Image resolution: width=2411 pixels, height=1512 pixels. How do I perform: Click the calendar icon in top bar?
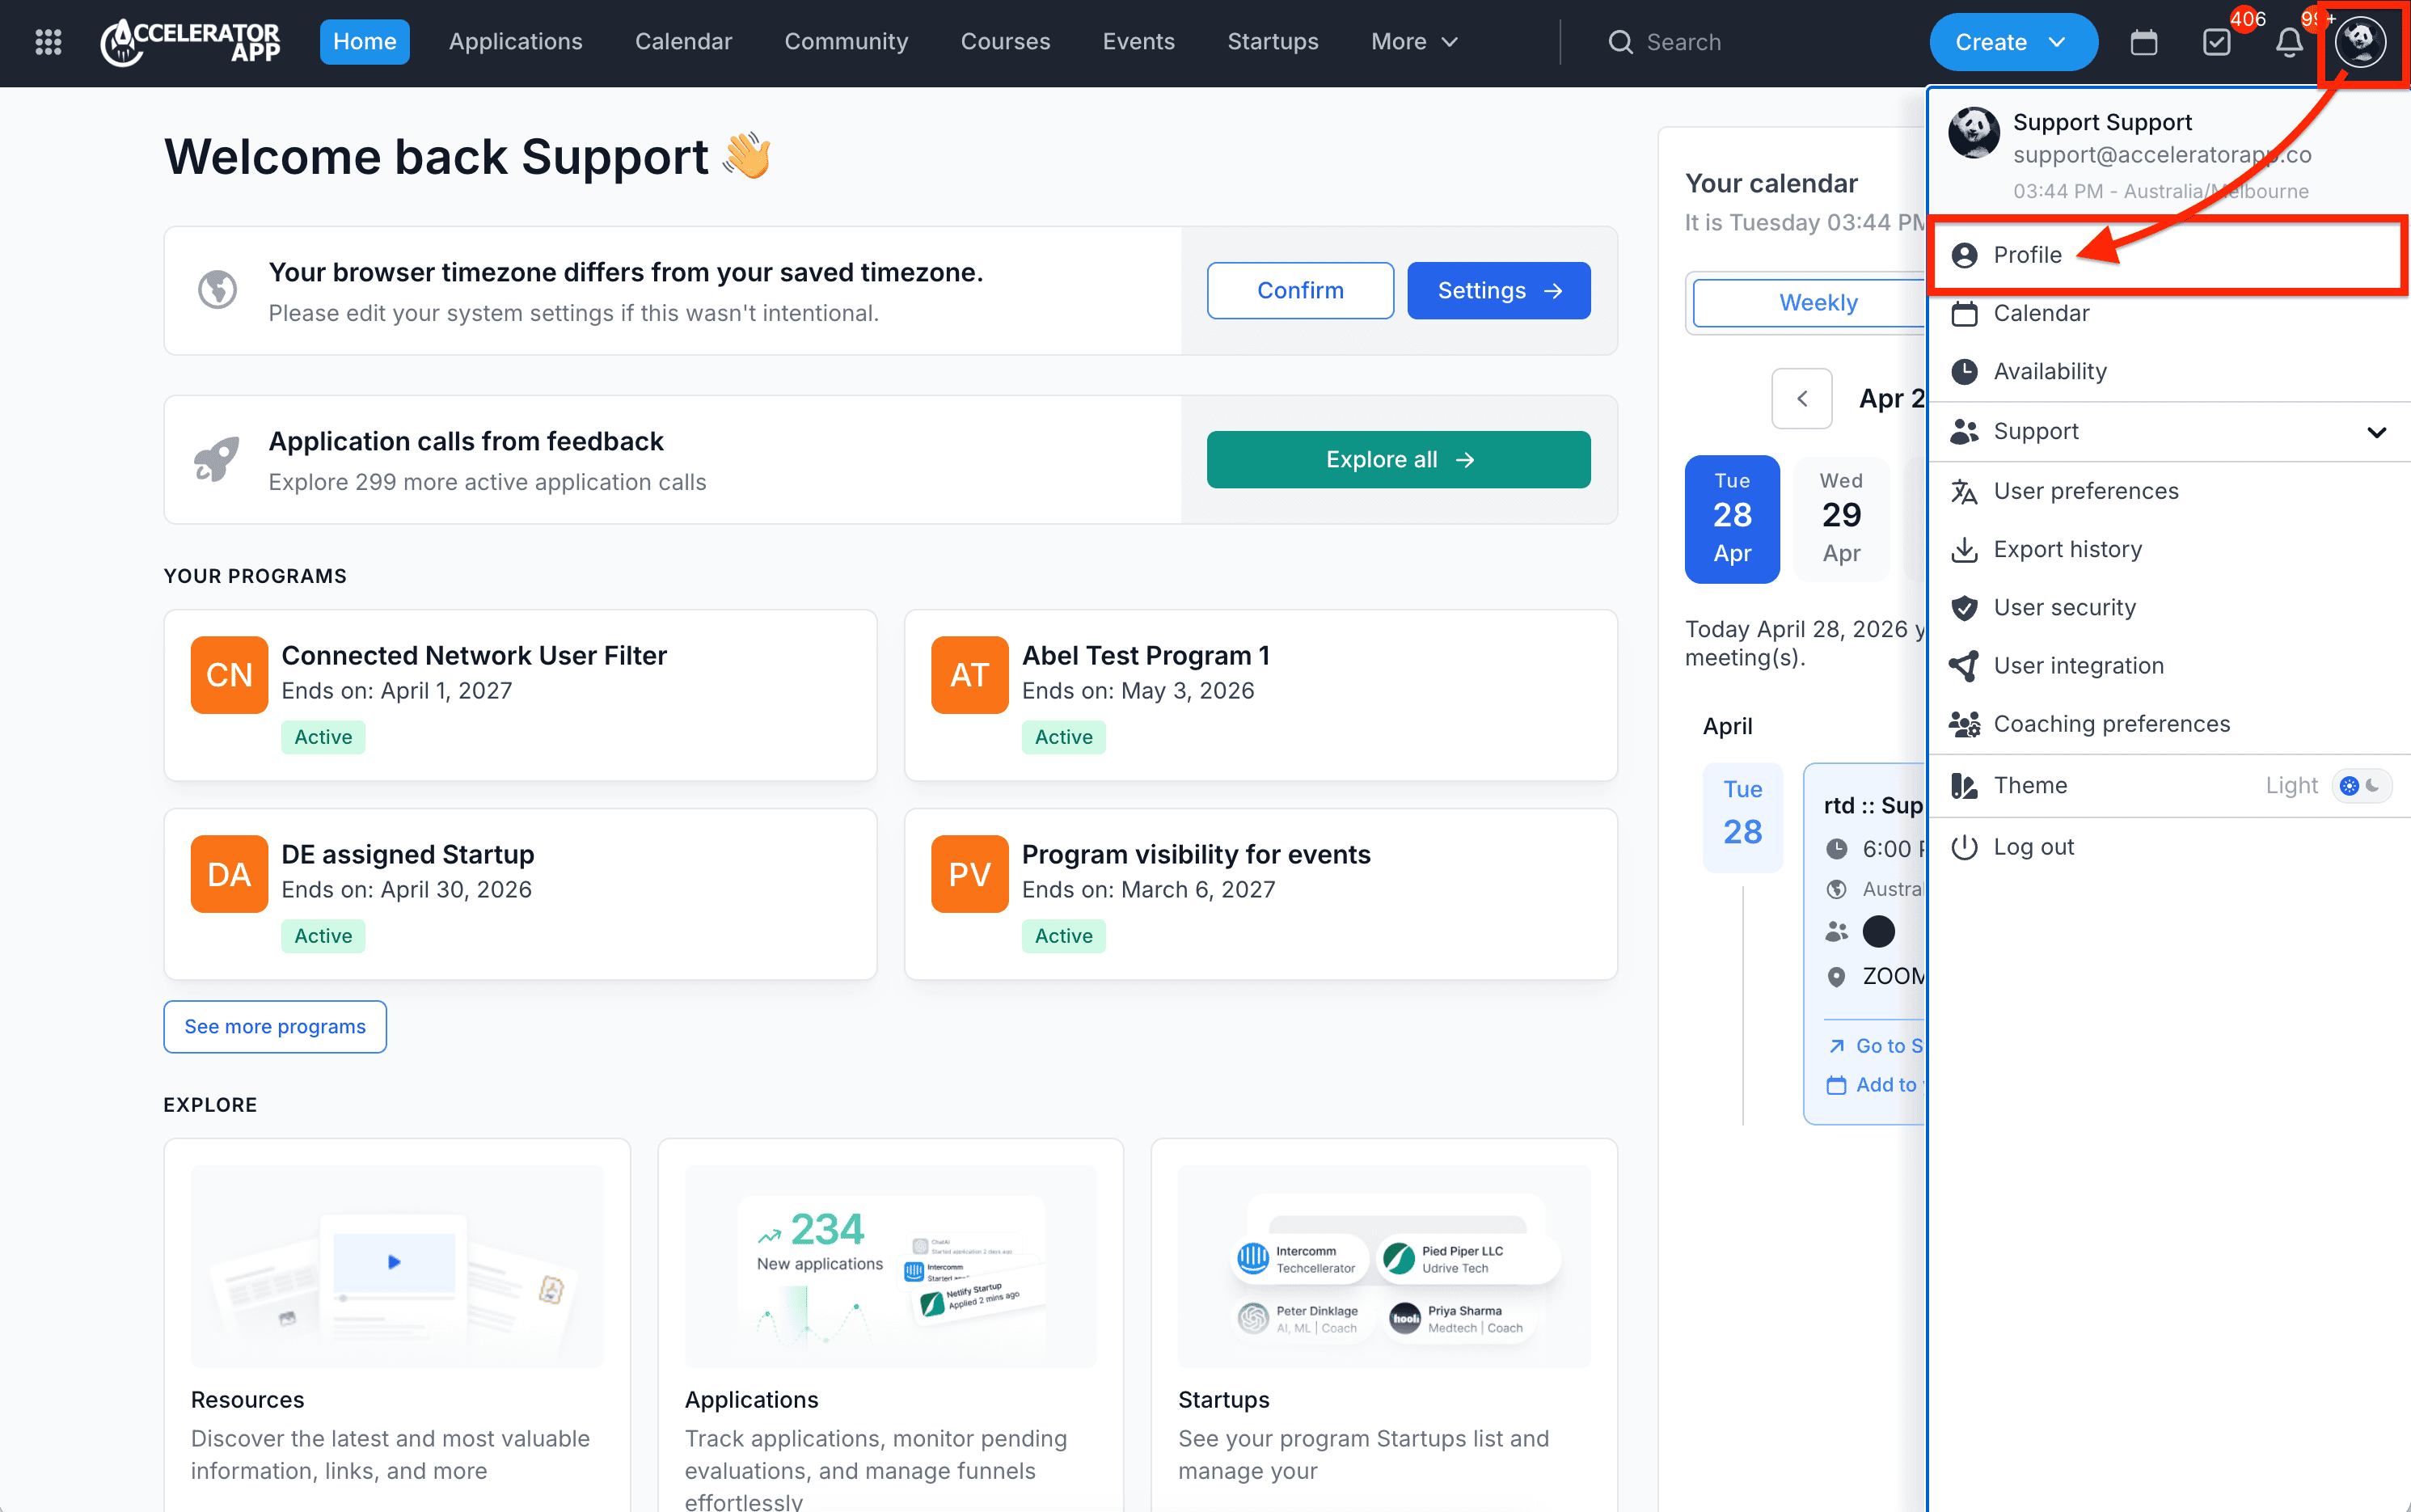pyautogui.click(x=2143, y=42)
